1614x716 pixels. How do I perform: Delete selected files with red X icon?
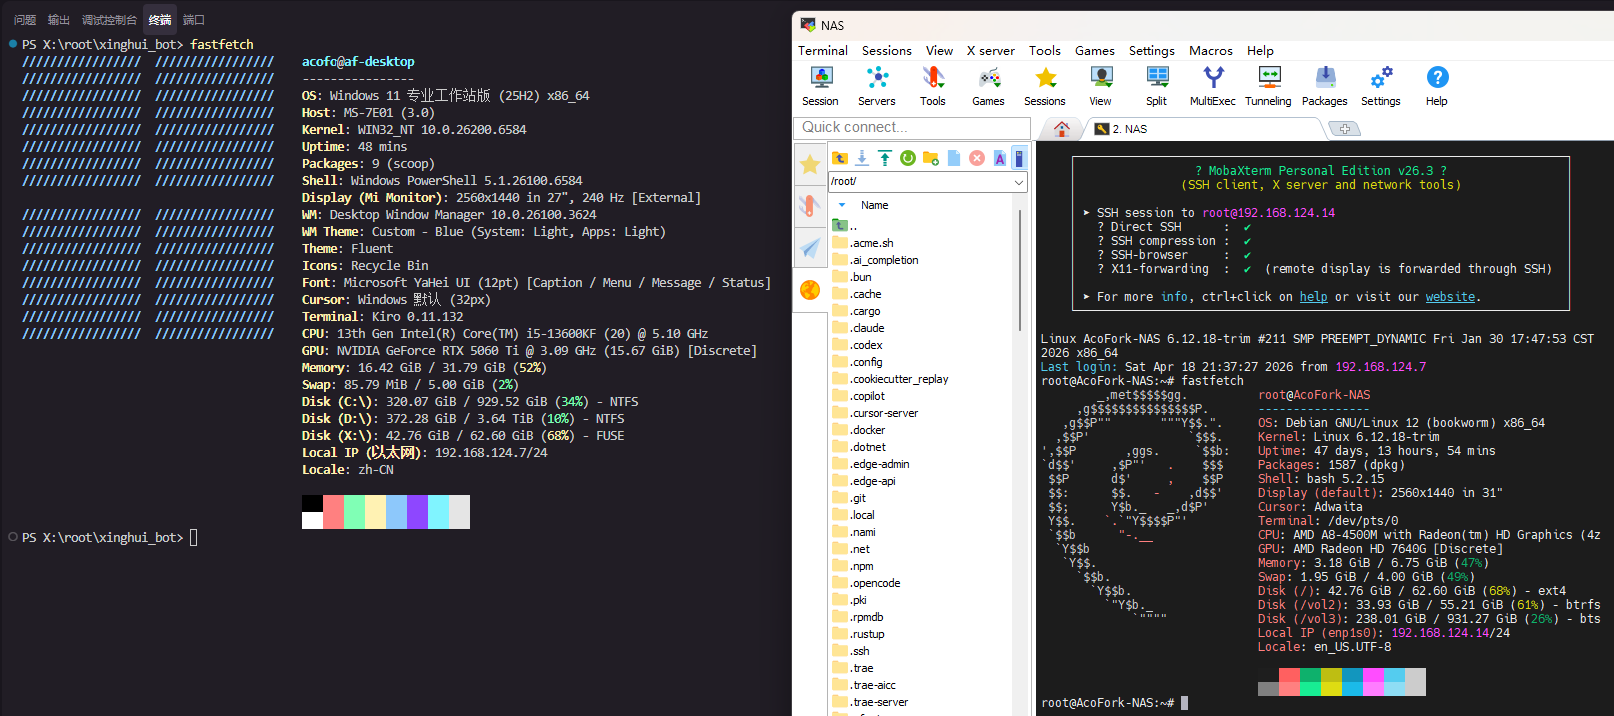click(x=977, y=158)
